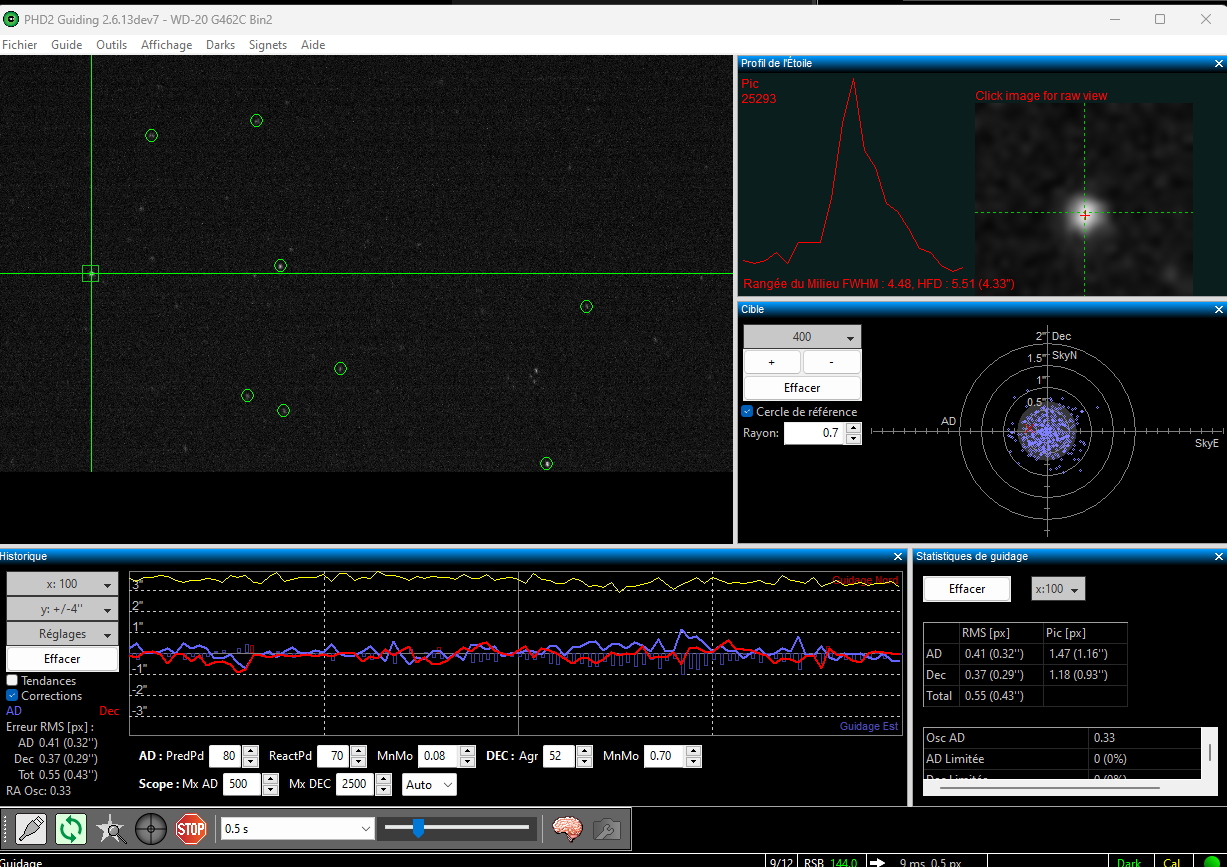
Task: Open x:100 dropdown in guiding statistics
Action: [x=1058, y=589]
